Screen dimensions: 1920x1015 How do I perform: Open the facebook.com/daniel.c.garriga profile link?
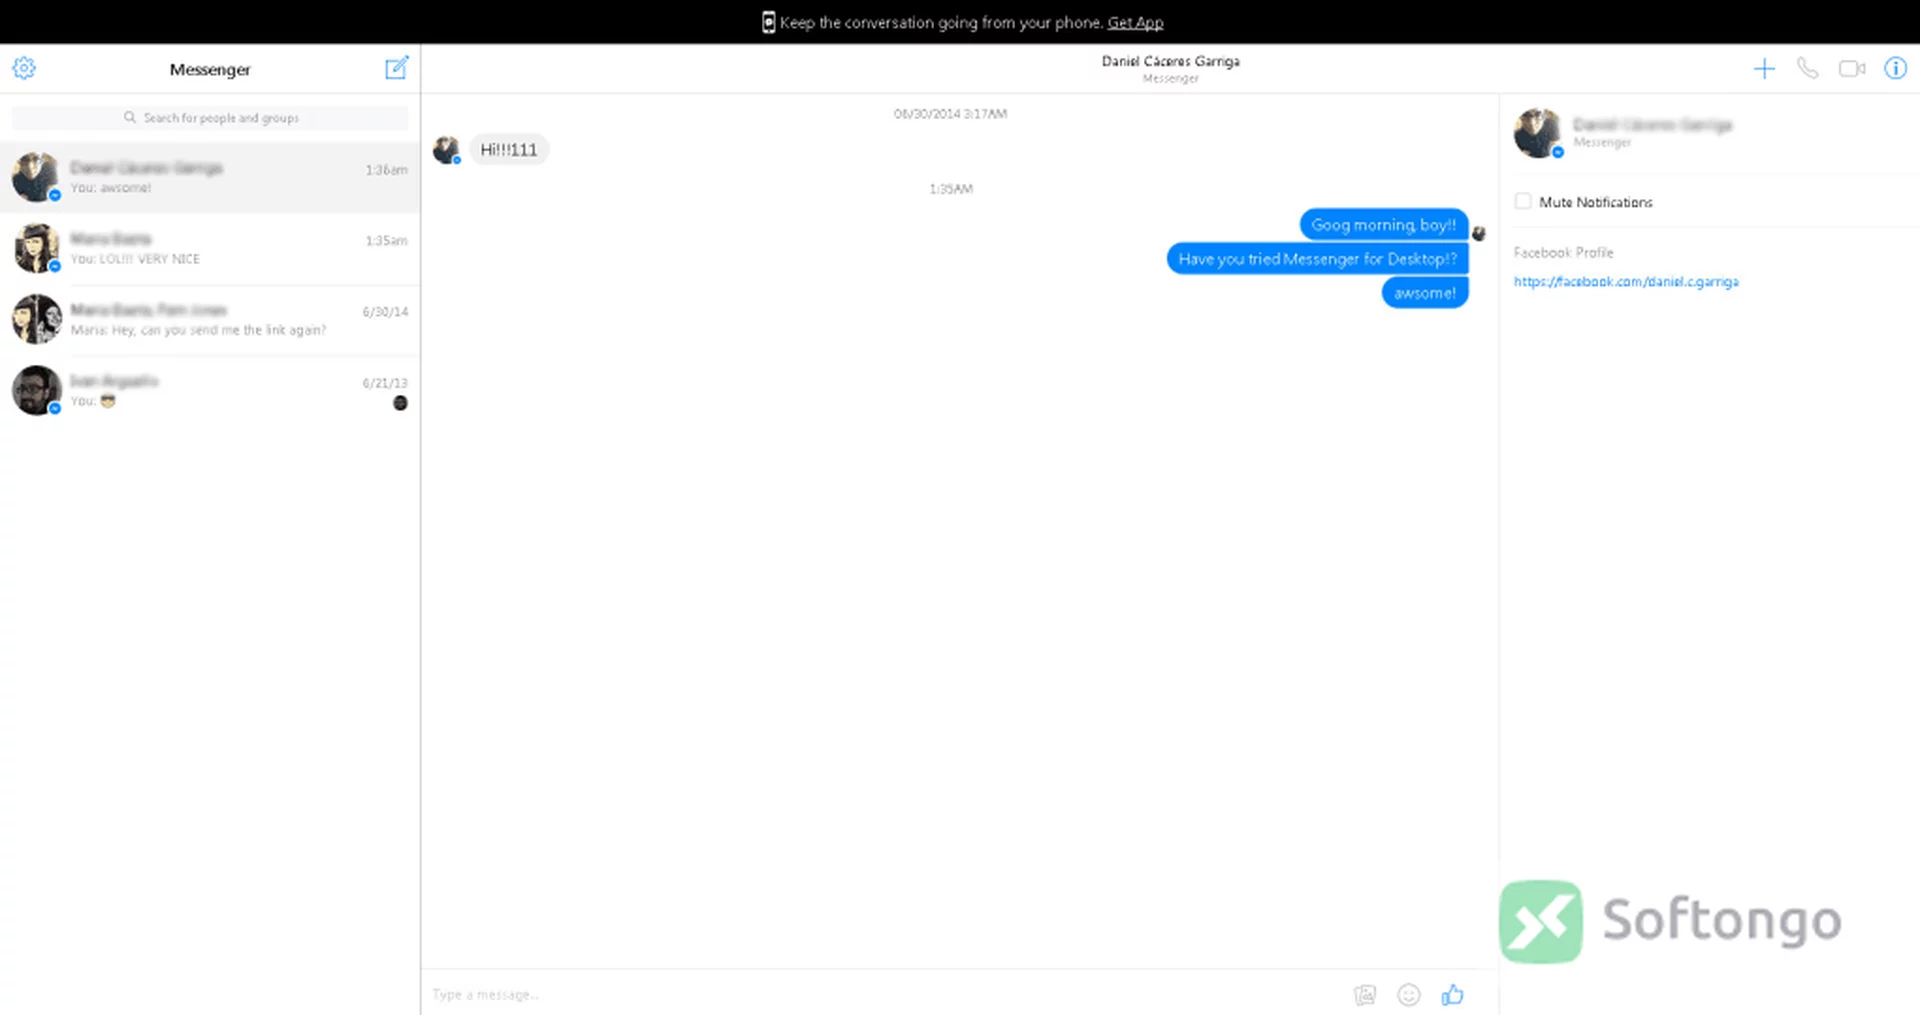(x=1626, y=282)
